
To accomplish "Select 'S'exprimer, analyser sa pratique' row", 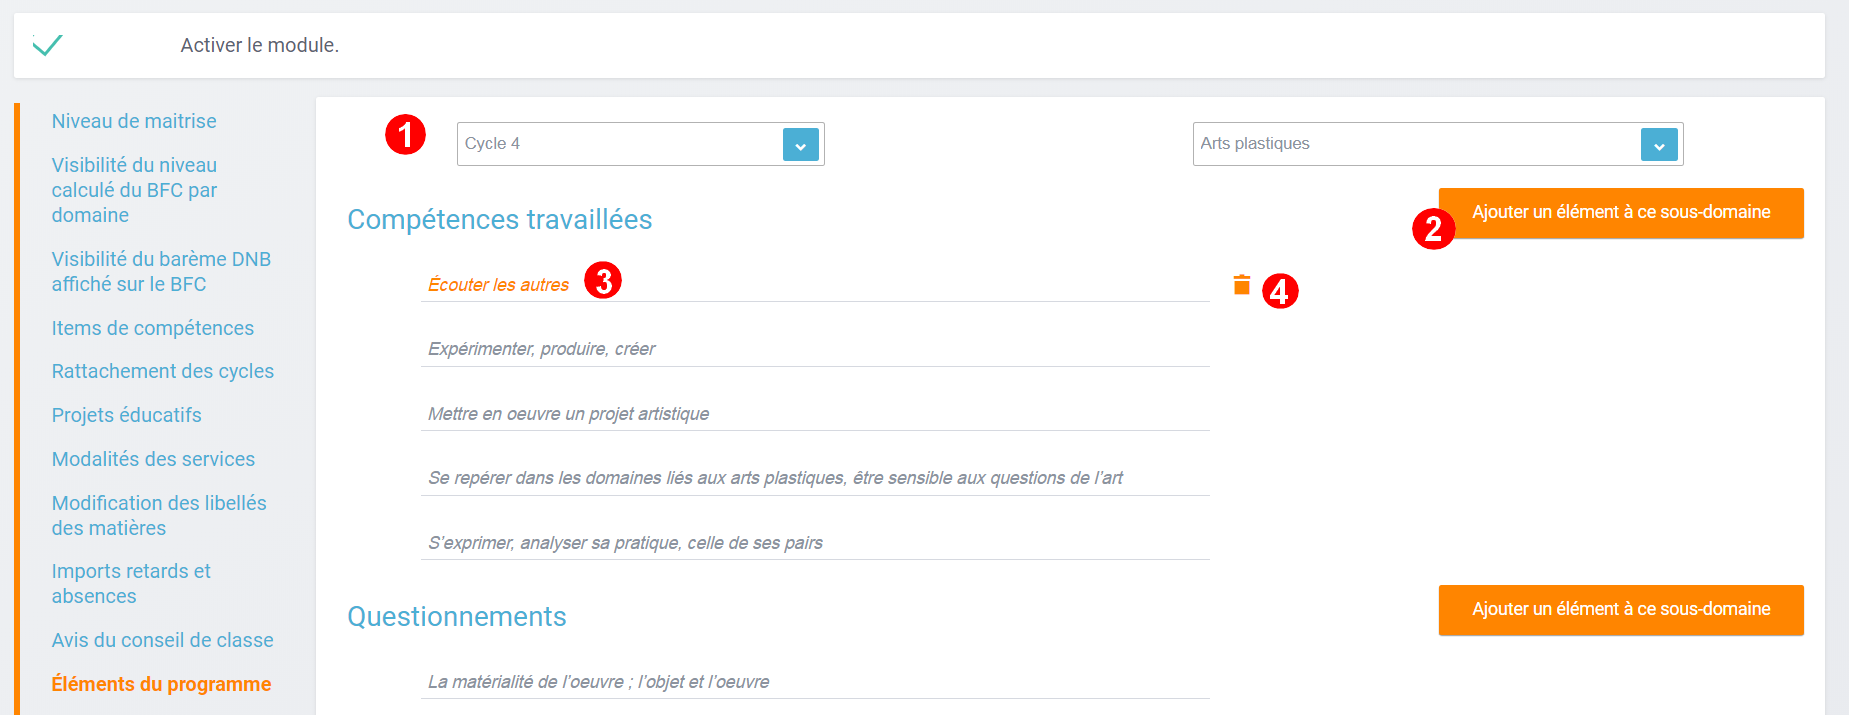I will pos(815,543).
